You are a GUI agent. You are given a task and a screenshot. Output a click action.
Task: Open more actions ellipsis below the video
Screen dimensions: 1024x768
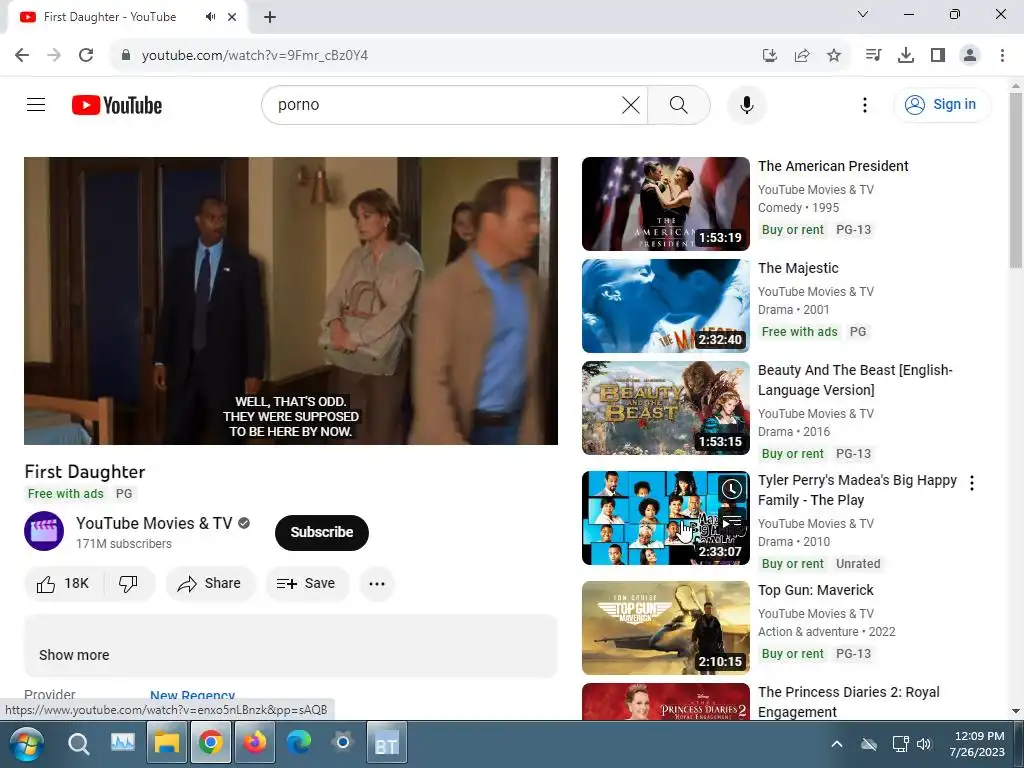tap(377, 583)
